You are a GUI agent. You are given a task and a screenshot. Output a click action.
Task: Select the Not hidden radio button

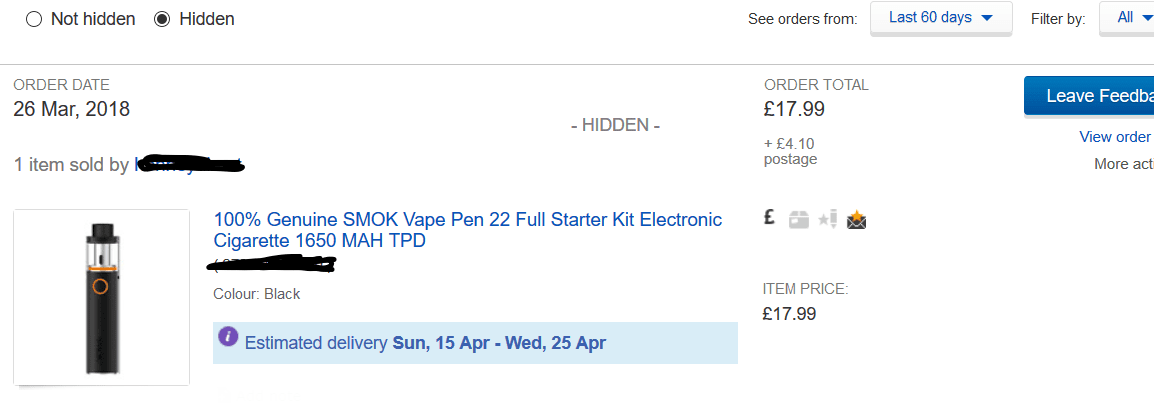[x=34, y=19]
